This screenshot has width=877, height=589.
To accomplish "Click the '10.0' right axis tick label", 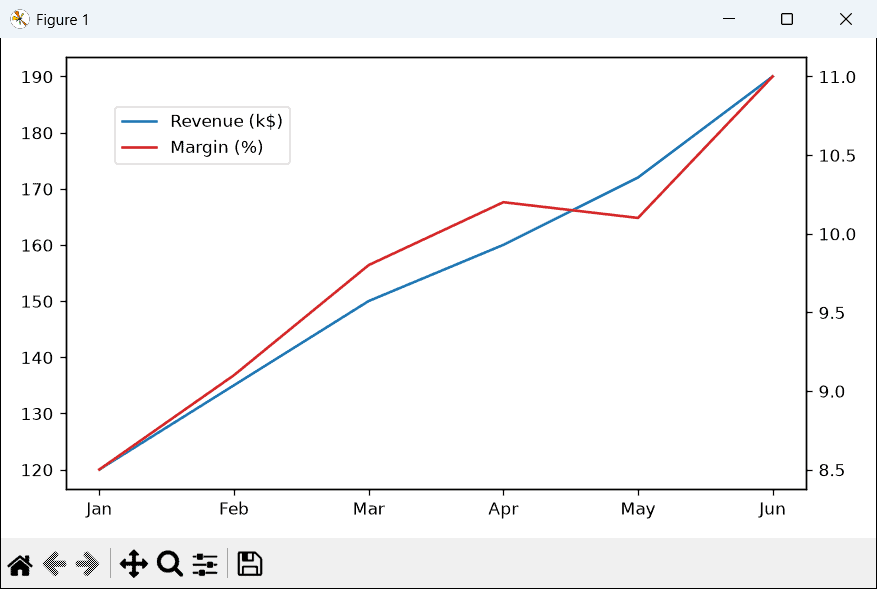I will click(837, 234).
